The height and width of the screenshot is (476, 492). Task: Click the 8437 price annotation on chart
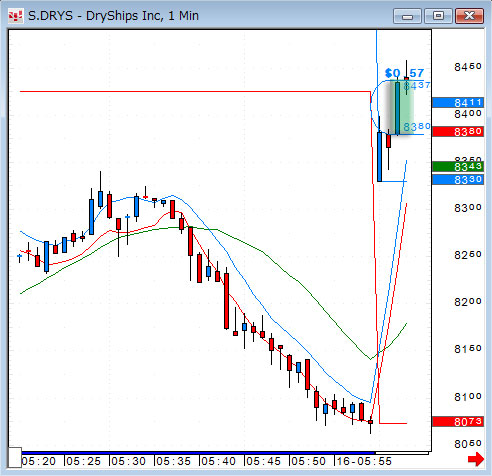(417, 86)
